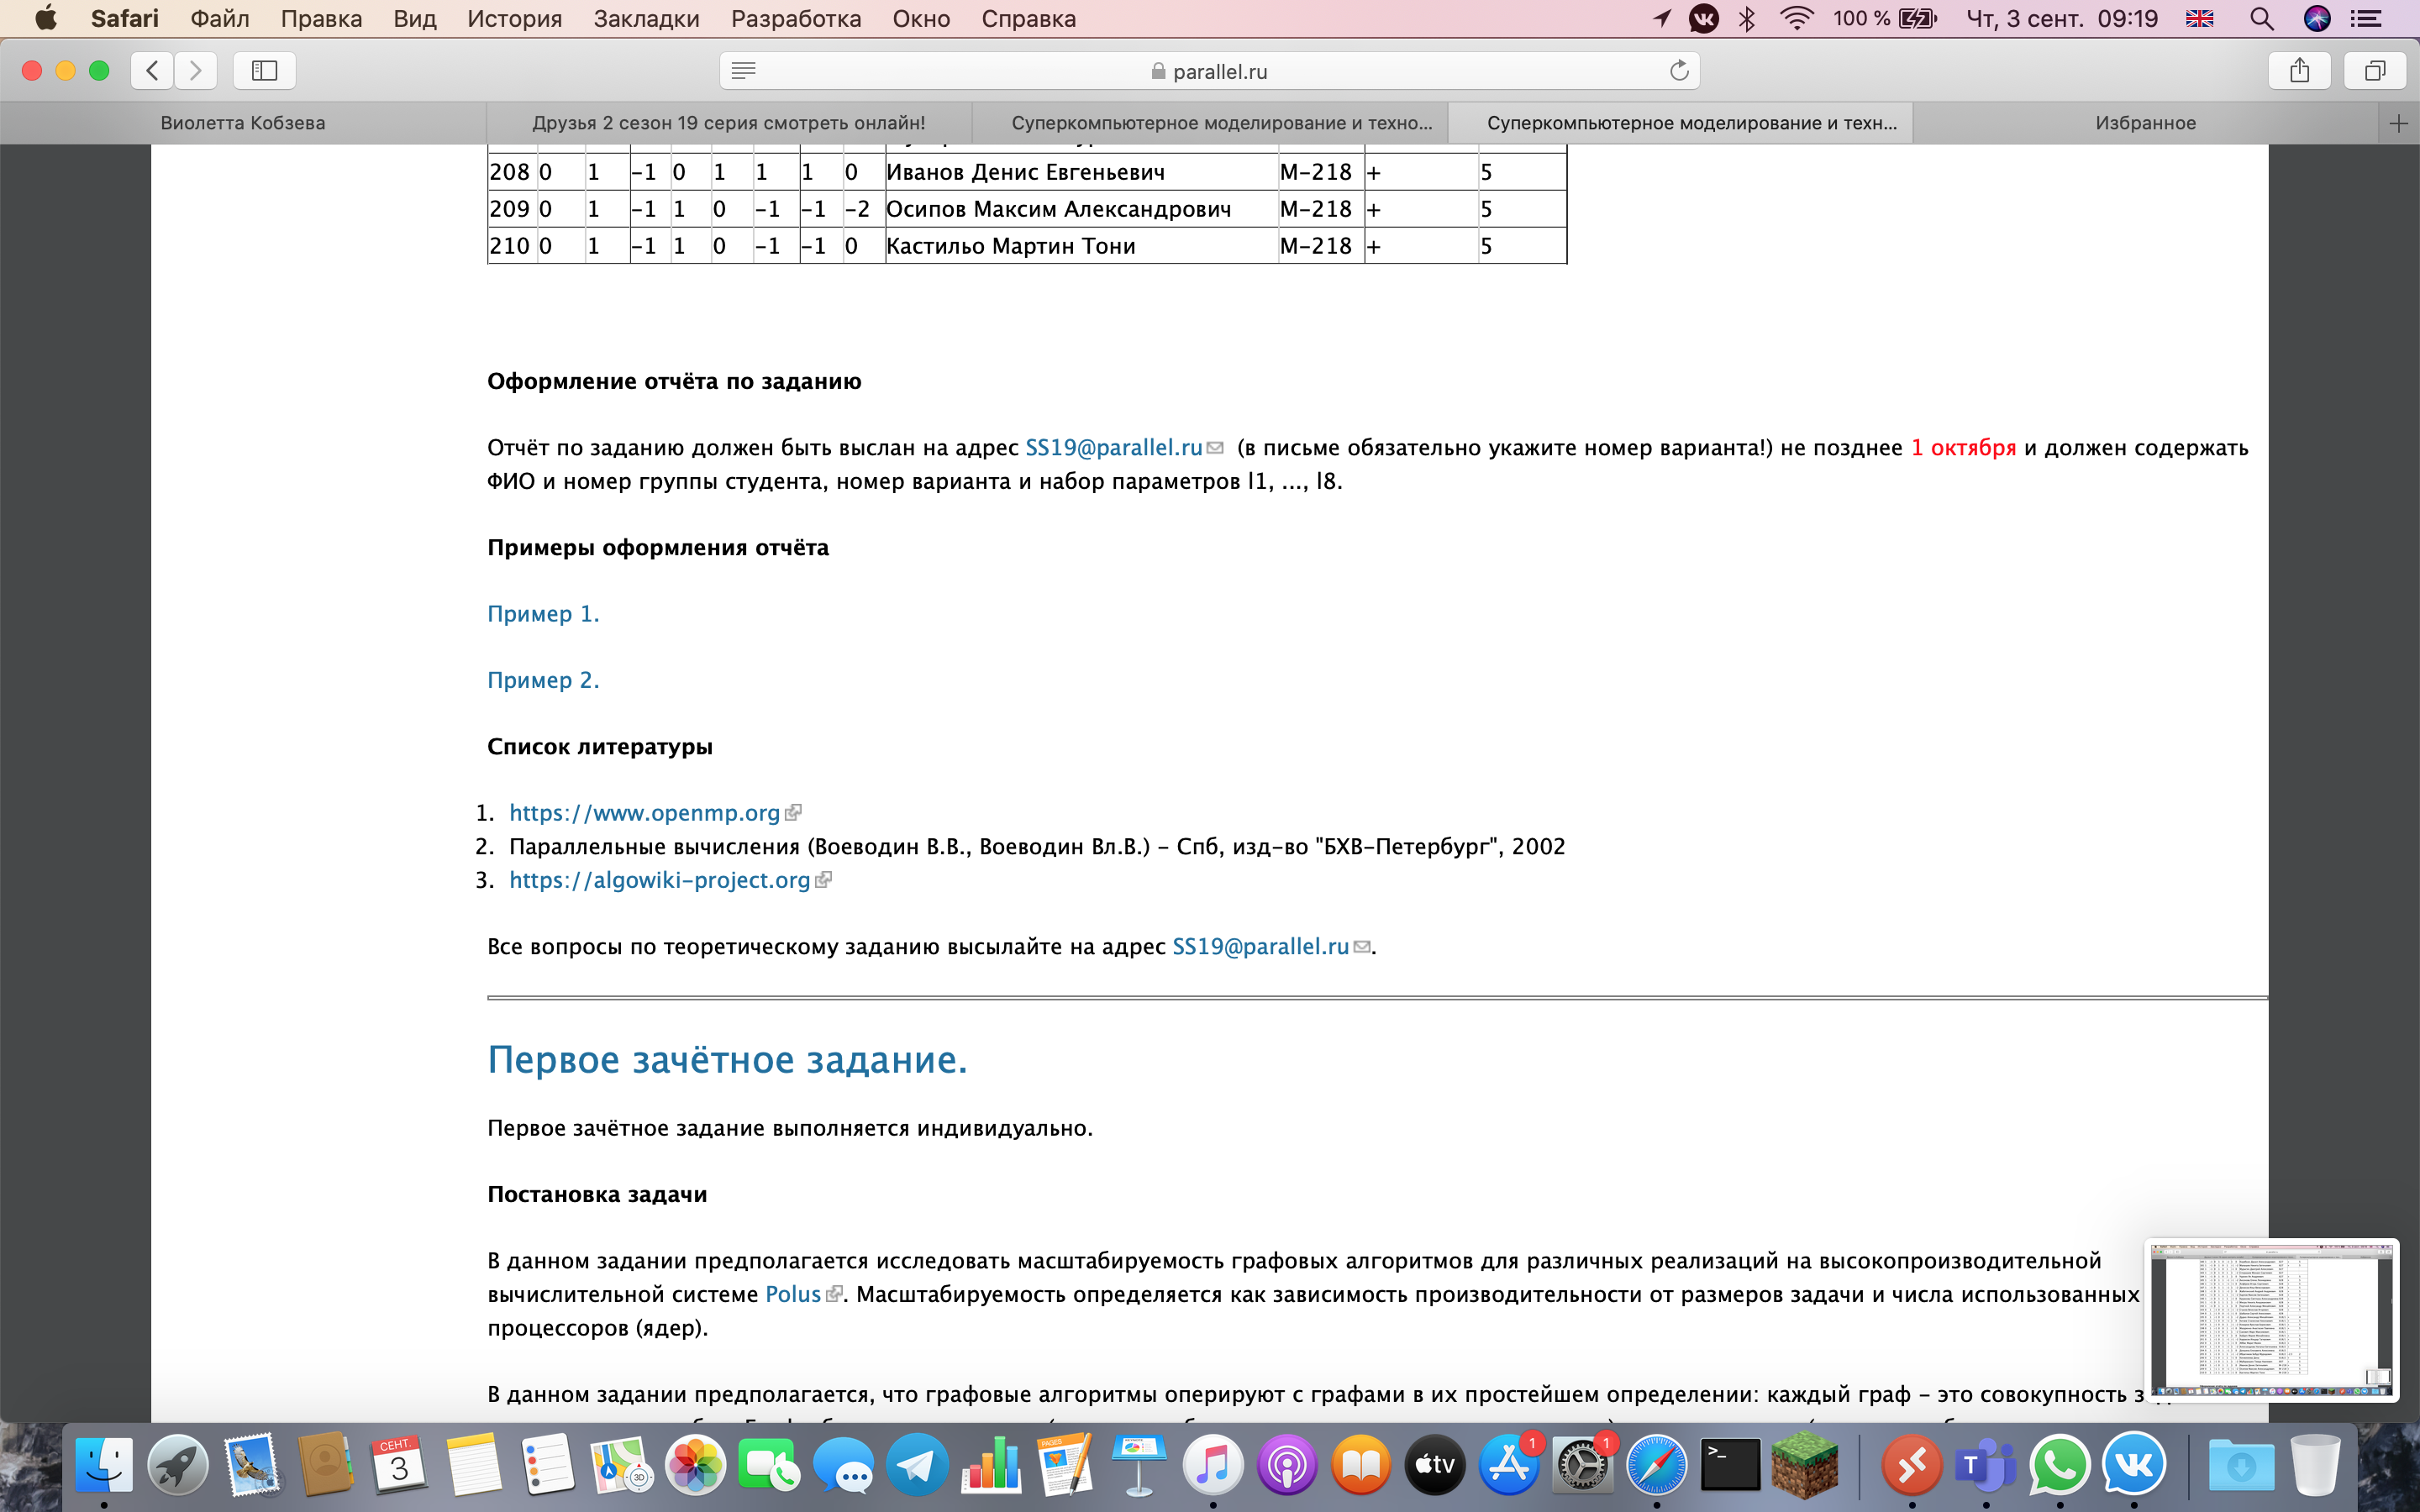Open Reader view icon in address bar
The width and height of the screenshot is (2420, 1512).
pos(743,70)
